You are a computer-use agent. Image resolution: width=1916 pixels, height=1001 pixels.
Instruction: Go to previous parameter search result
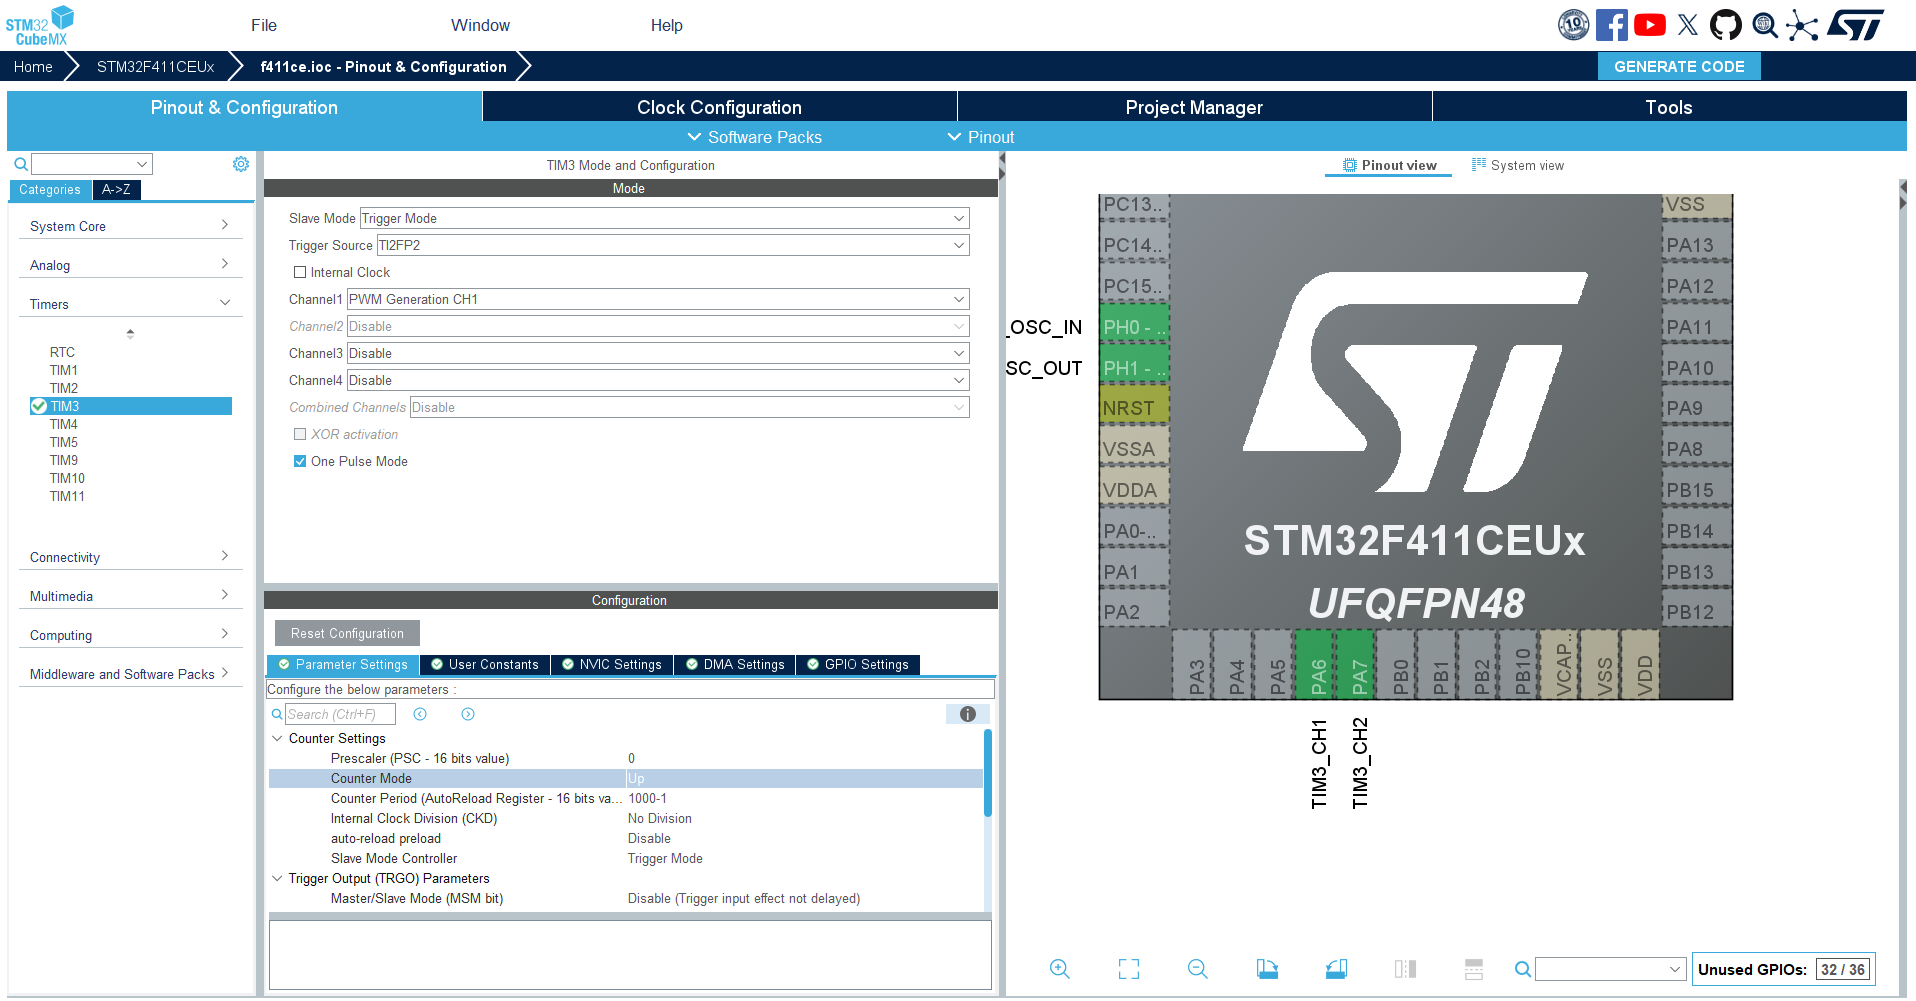click(x=420, y=714)
